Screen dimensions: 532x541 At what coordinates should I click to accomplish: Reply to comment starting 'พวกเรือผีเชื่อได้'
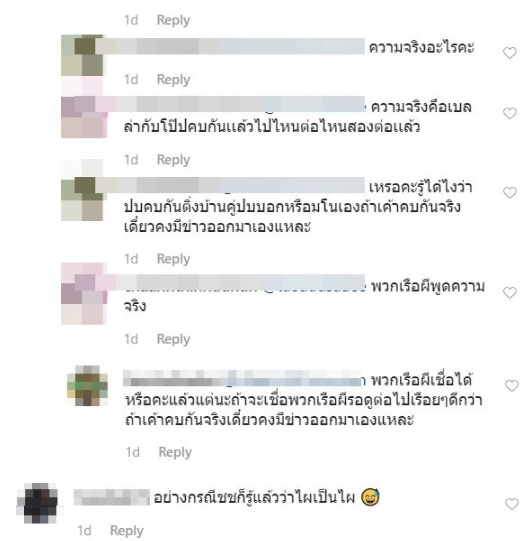tap(175, 452)
